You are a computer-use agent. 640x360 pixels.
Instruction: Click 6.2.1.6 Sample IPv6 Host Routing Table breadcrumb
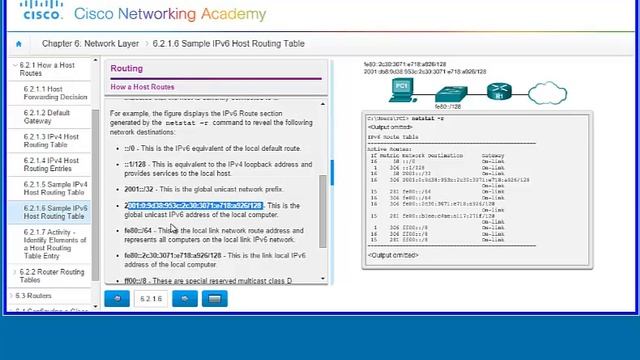tap(229, 44)
